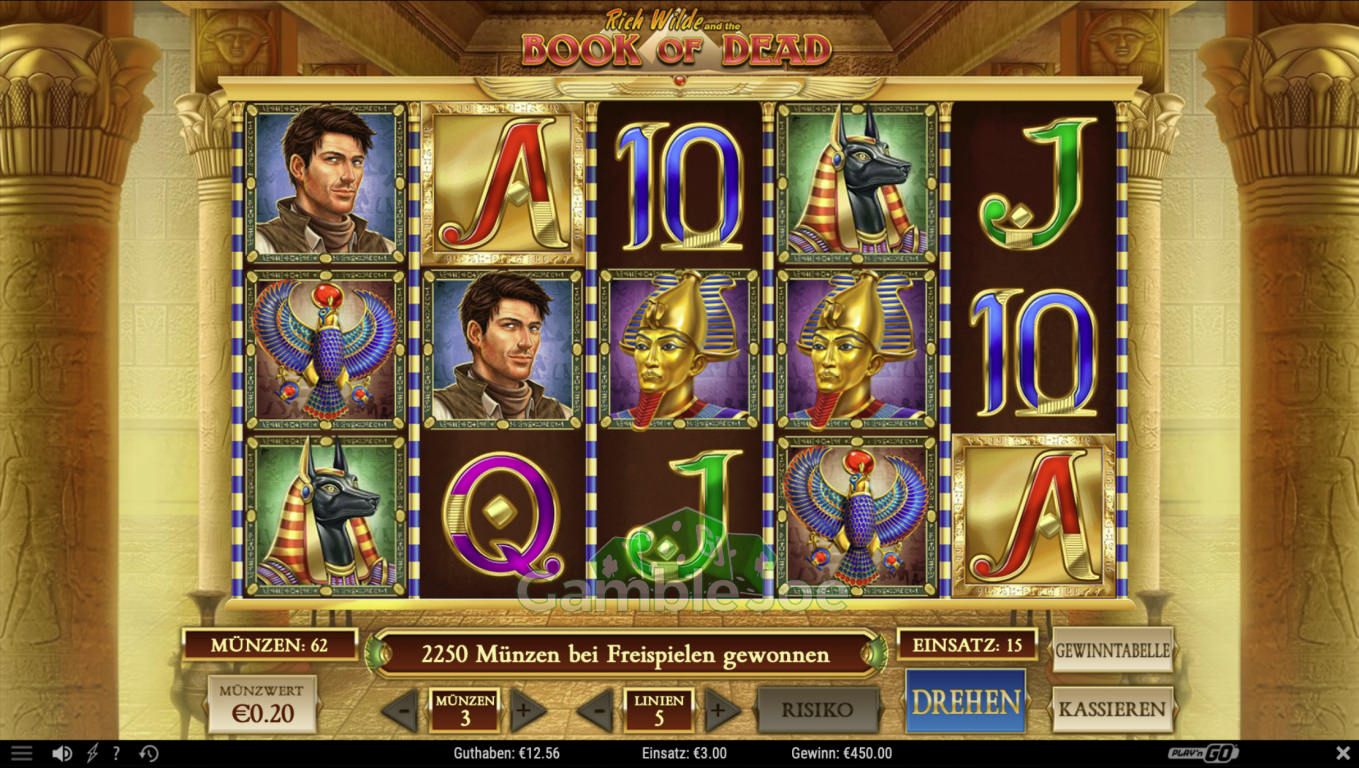Increase Linien with the plus arrow
This screenshot has height=768, width=1359.
723,711
